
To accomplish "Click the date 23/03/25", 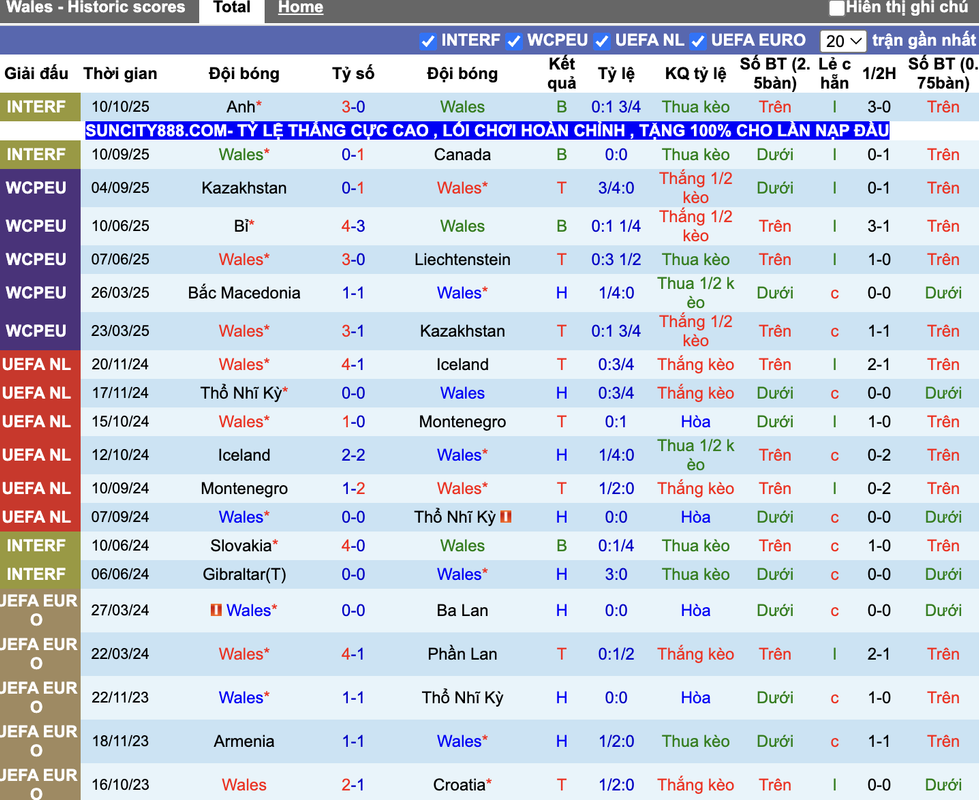I will click(121, 331).
